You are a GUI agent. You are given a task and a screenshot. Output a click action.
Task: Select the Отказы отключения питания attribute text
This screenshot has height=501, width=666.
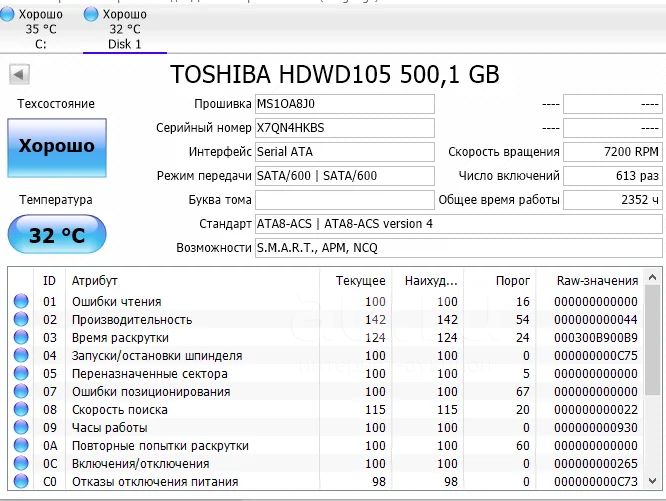155,482
